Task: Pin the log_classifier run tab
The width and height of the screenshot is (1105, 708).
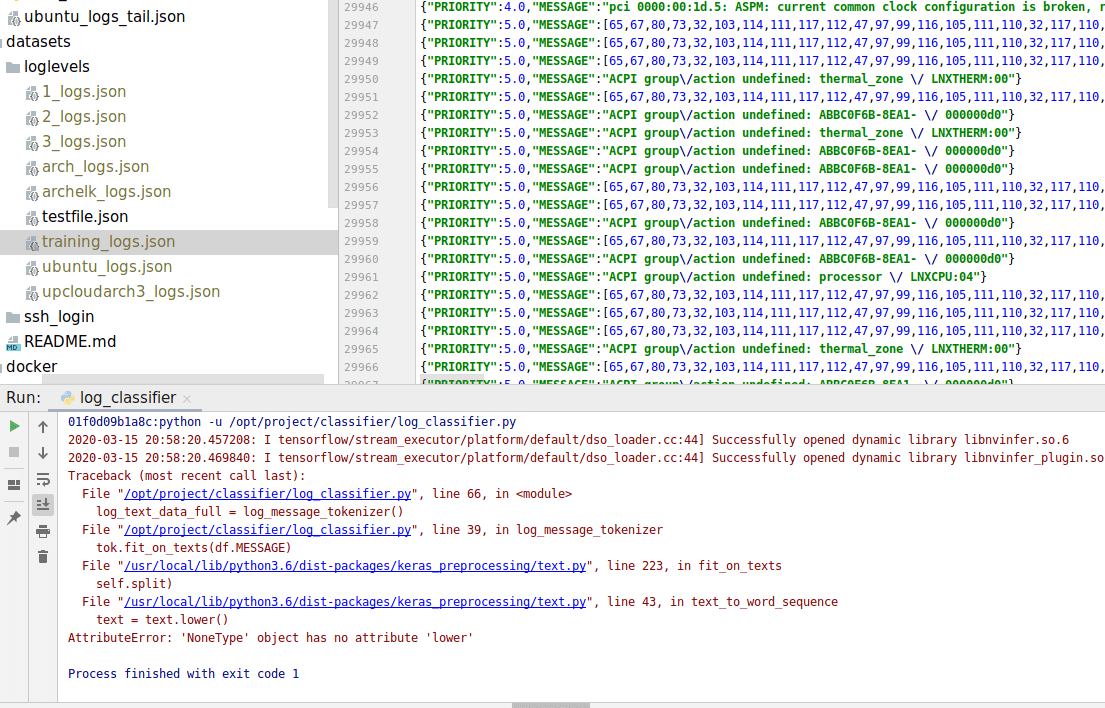Action: [14, 518]
